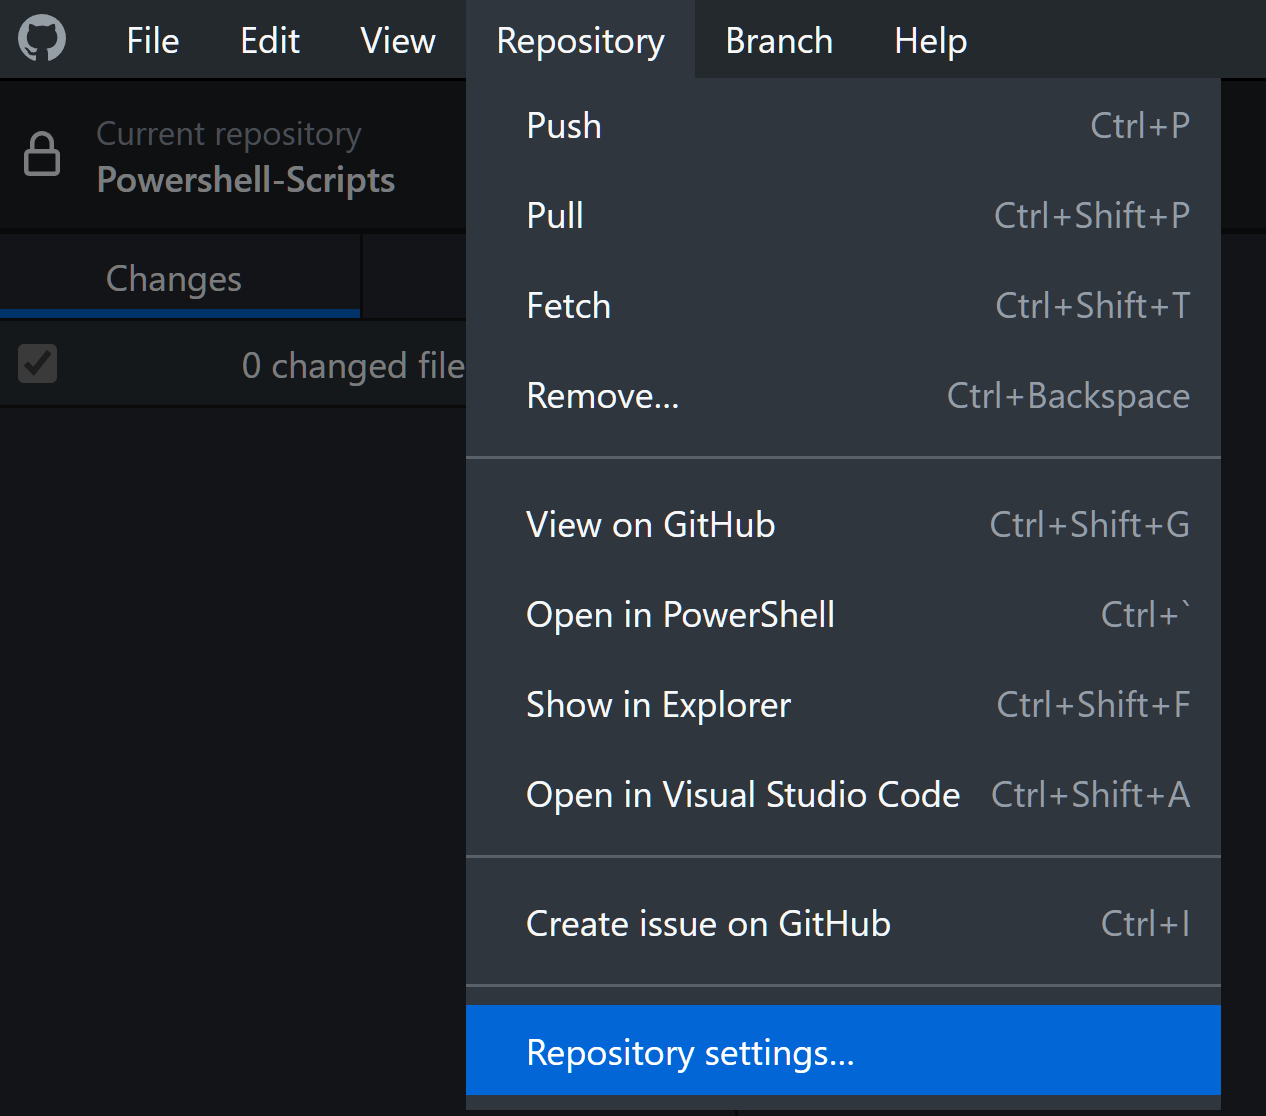This screenshot has width=1266, height=1116.
Task: Choose Remove... in the menu
Action: 843,396
